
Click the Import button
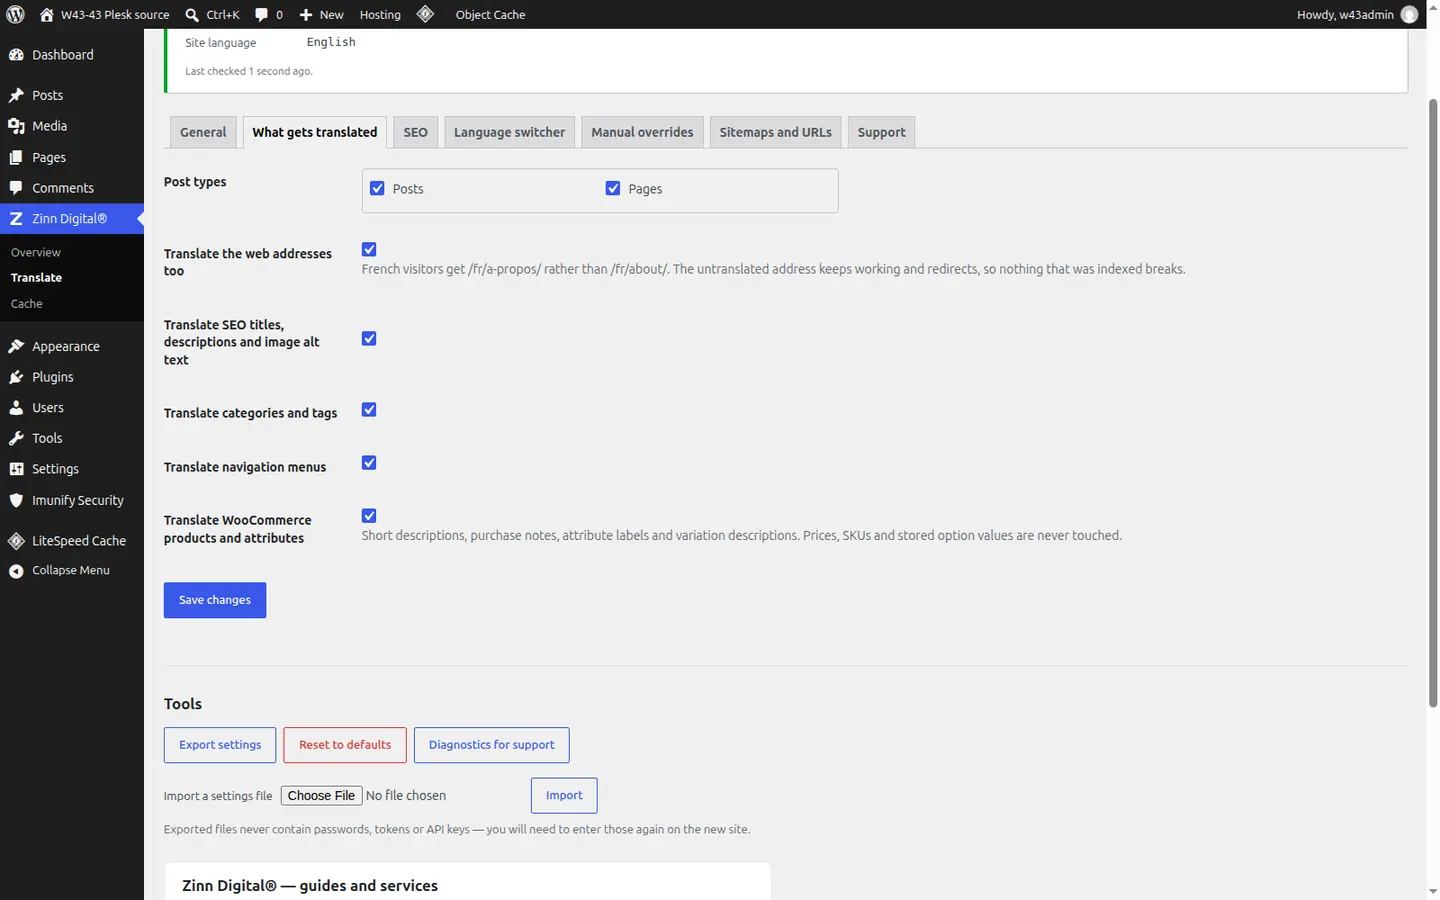point(564,795)
